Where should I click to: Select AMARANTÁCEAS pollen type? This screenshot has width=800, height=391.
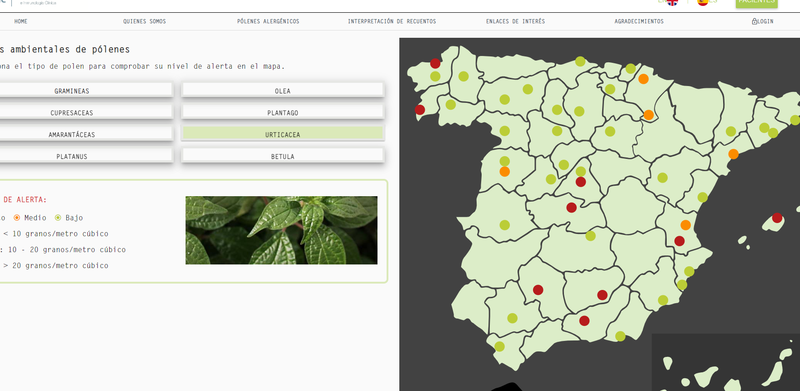click(x=72, y=135)
